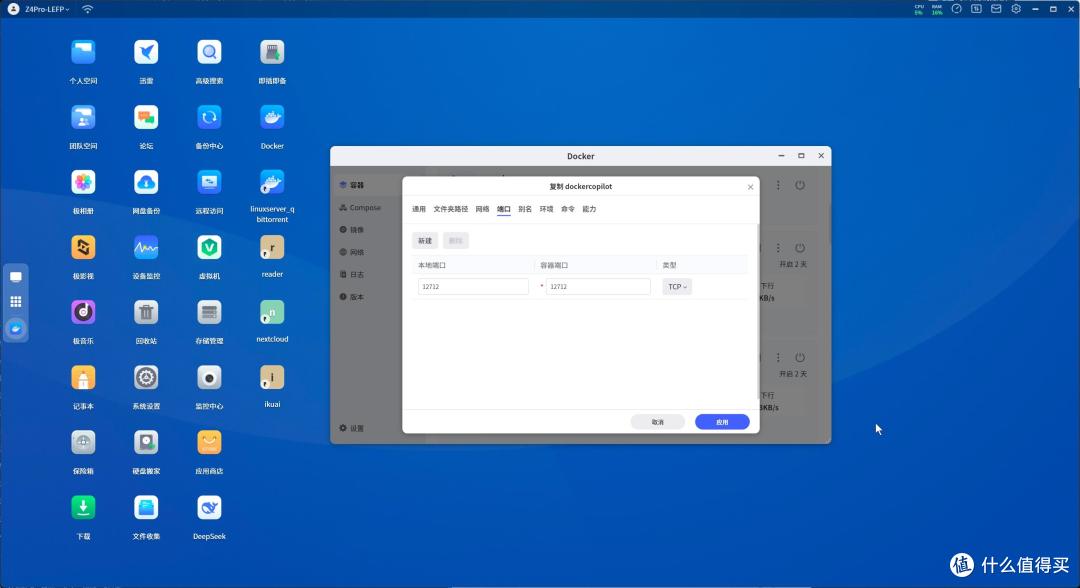Launch 备份中心 from the desktop

[x=209, y=117]
